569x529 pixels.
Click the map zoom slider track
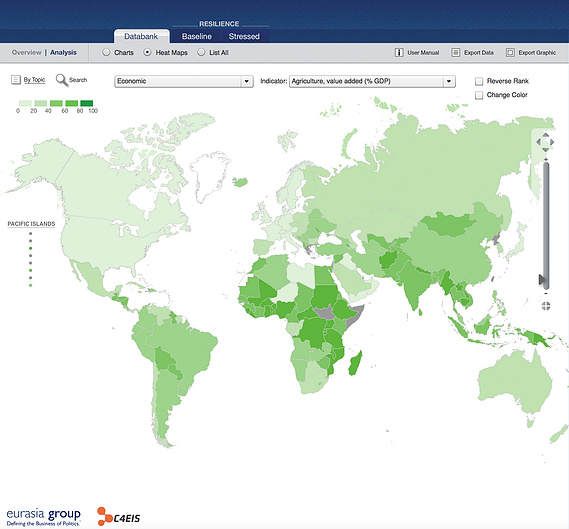tap(546, 225)
